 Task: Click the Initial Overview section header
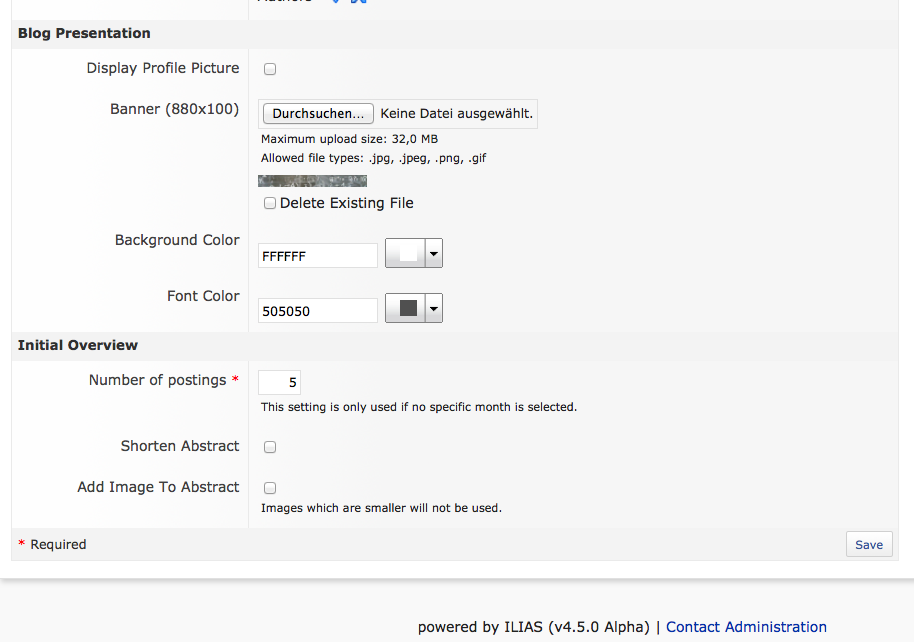point(78,345)
